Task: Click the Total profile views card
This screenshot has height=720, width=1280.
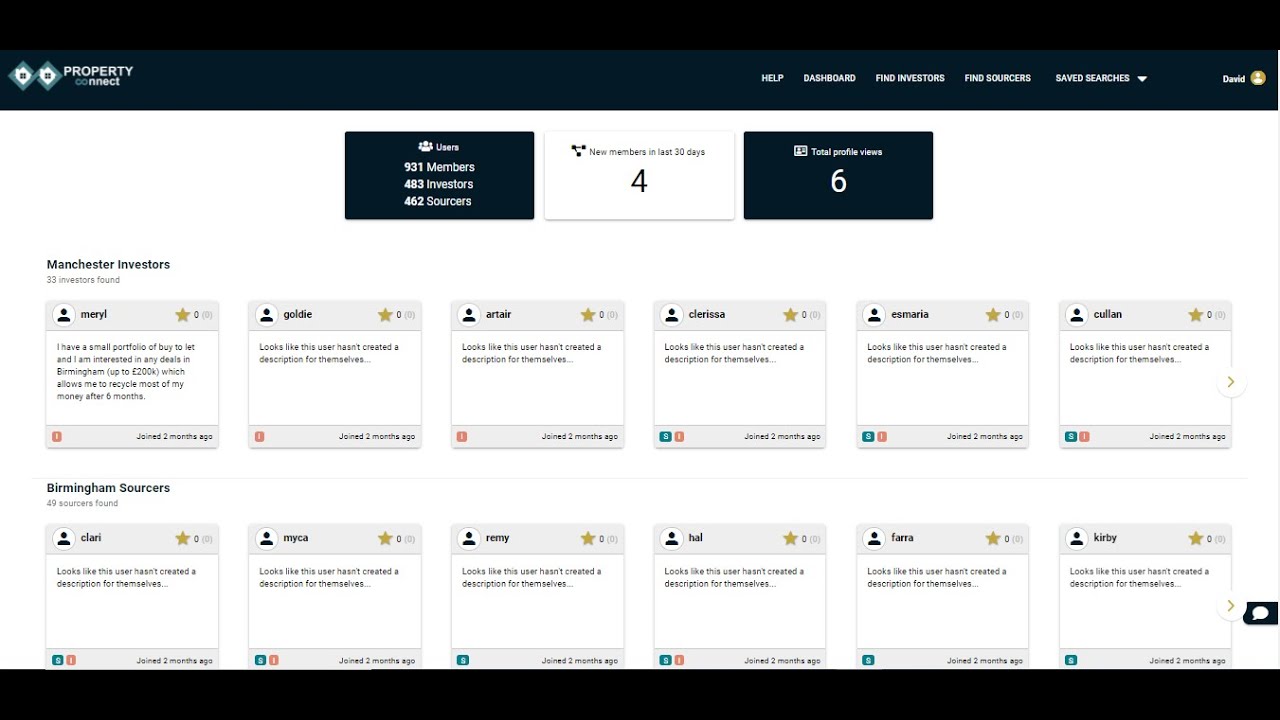Action: tap(838, 175)
